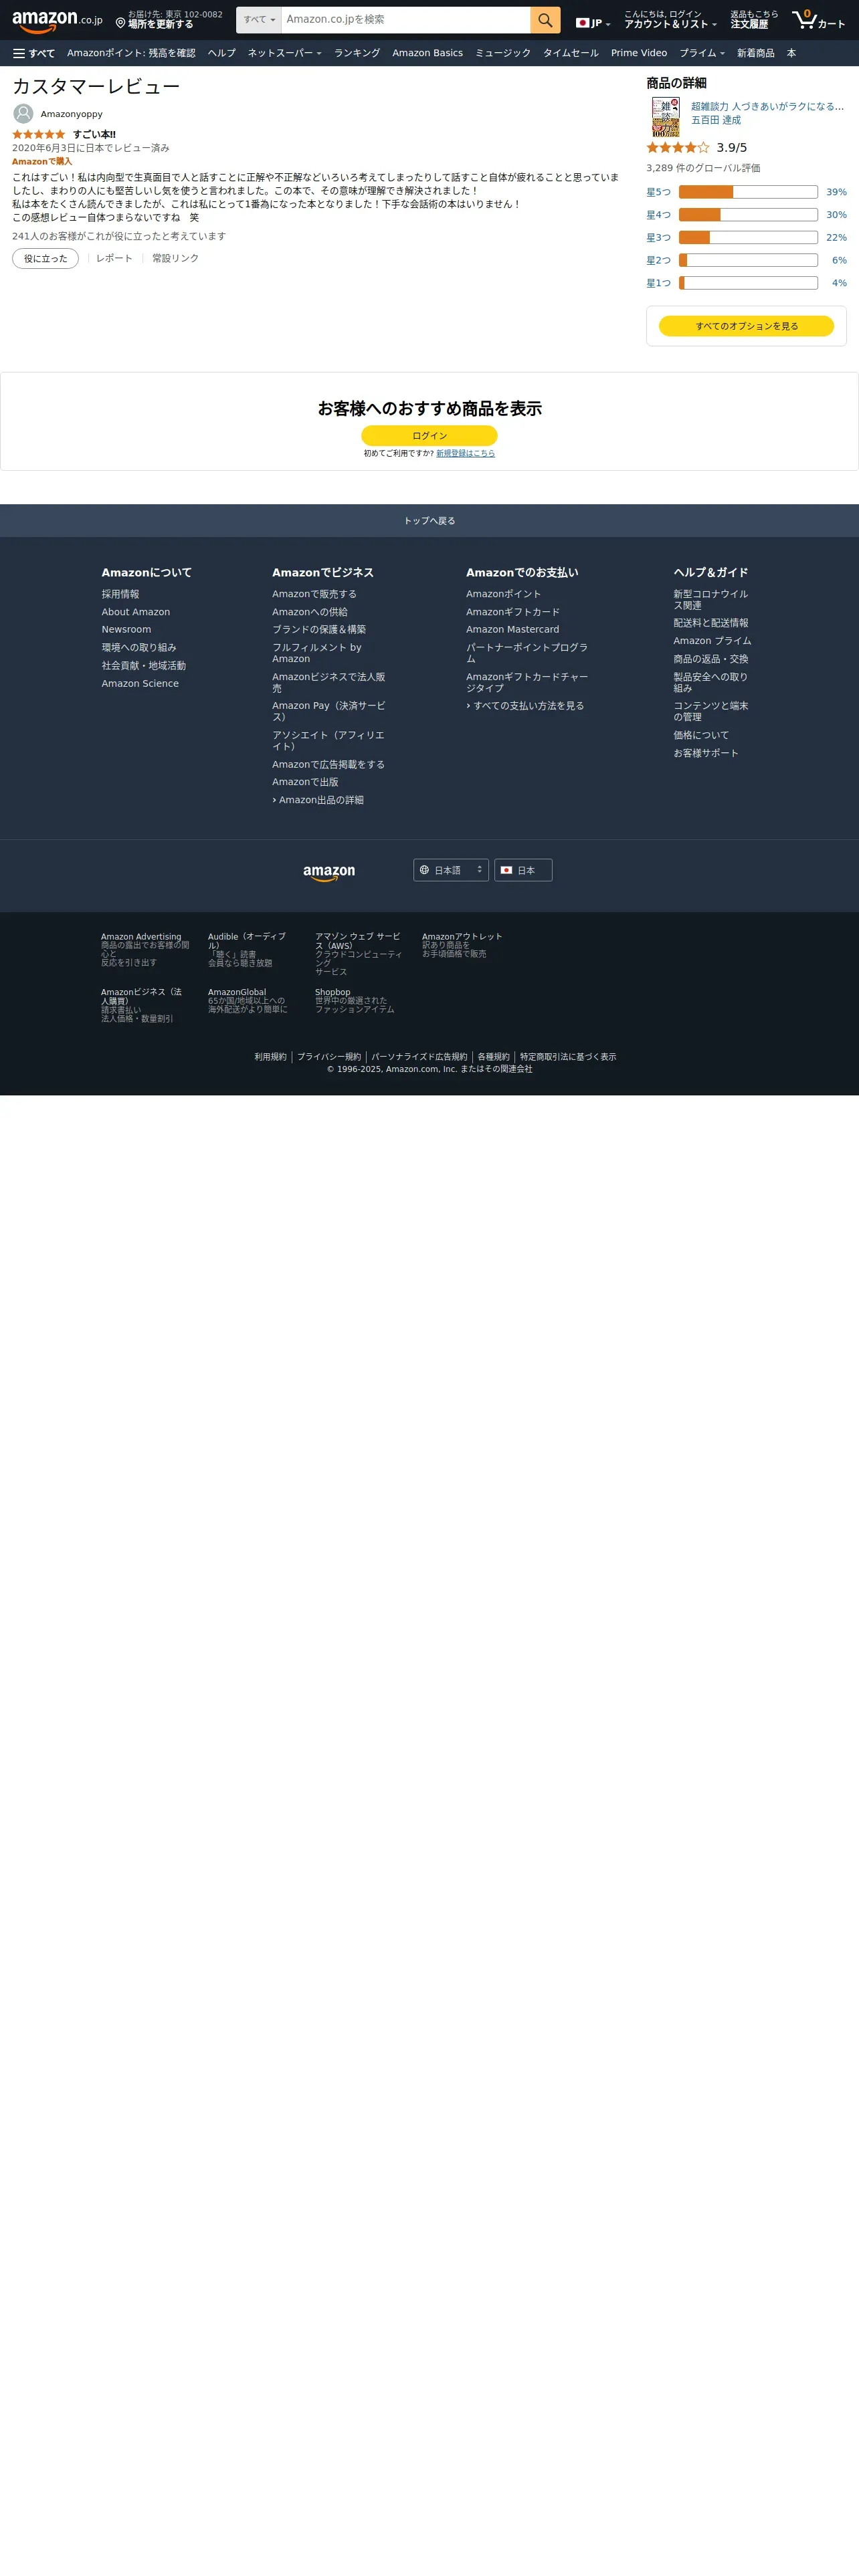This screenshot has height=2576, width=859.
Task: Open Shopbop footer link
Action: (333, 992)
